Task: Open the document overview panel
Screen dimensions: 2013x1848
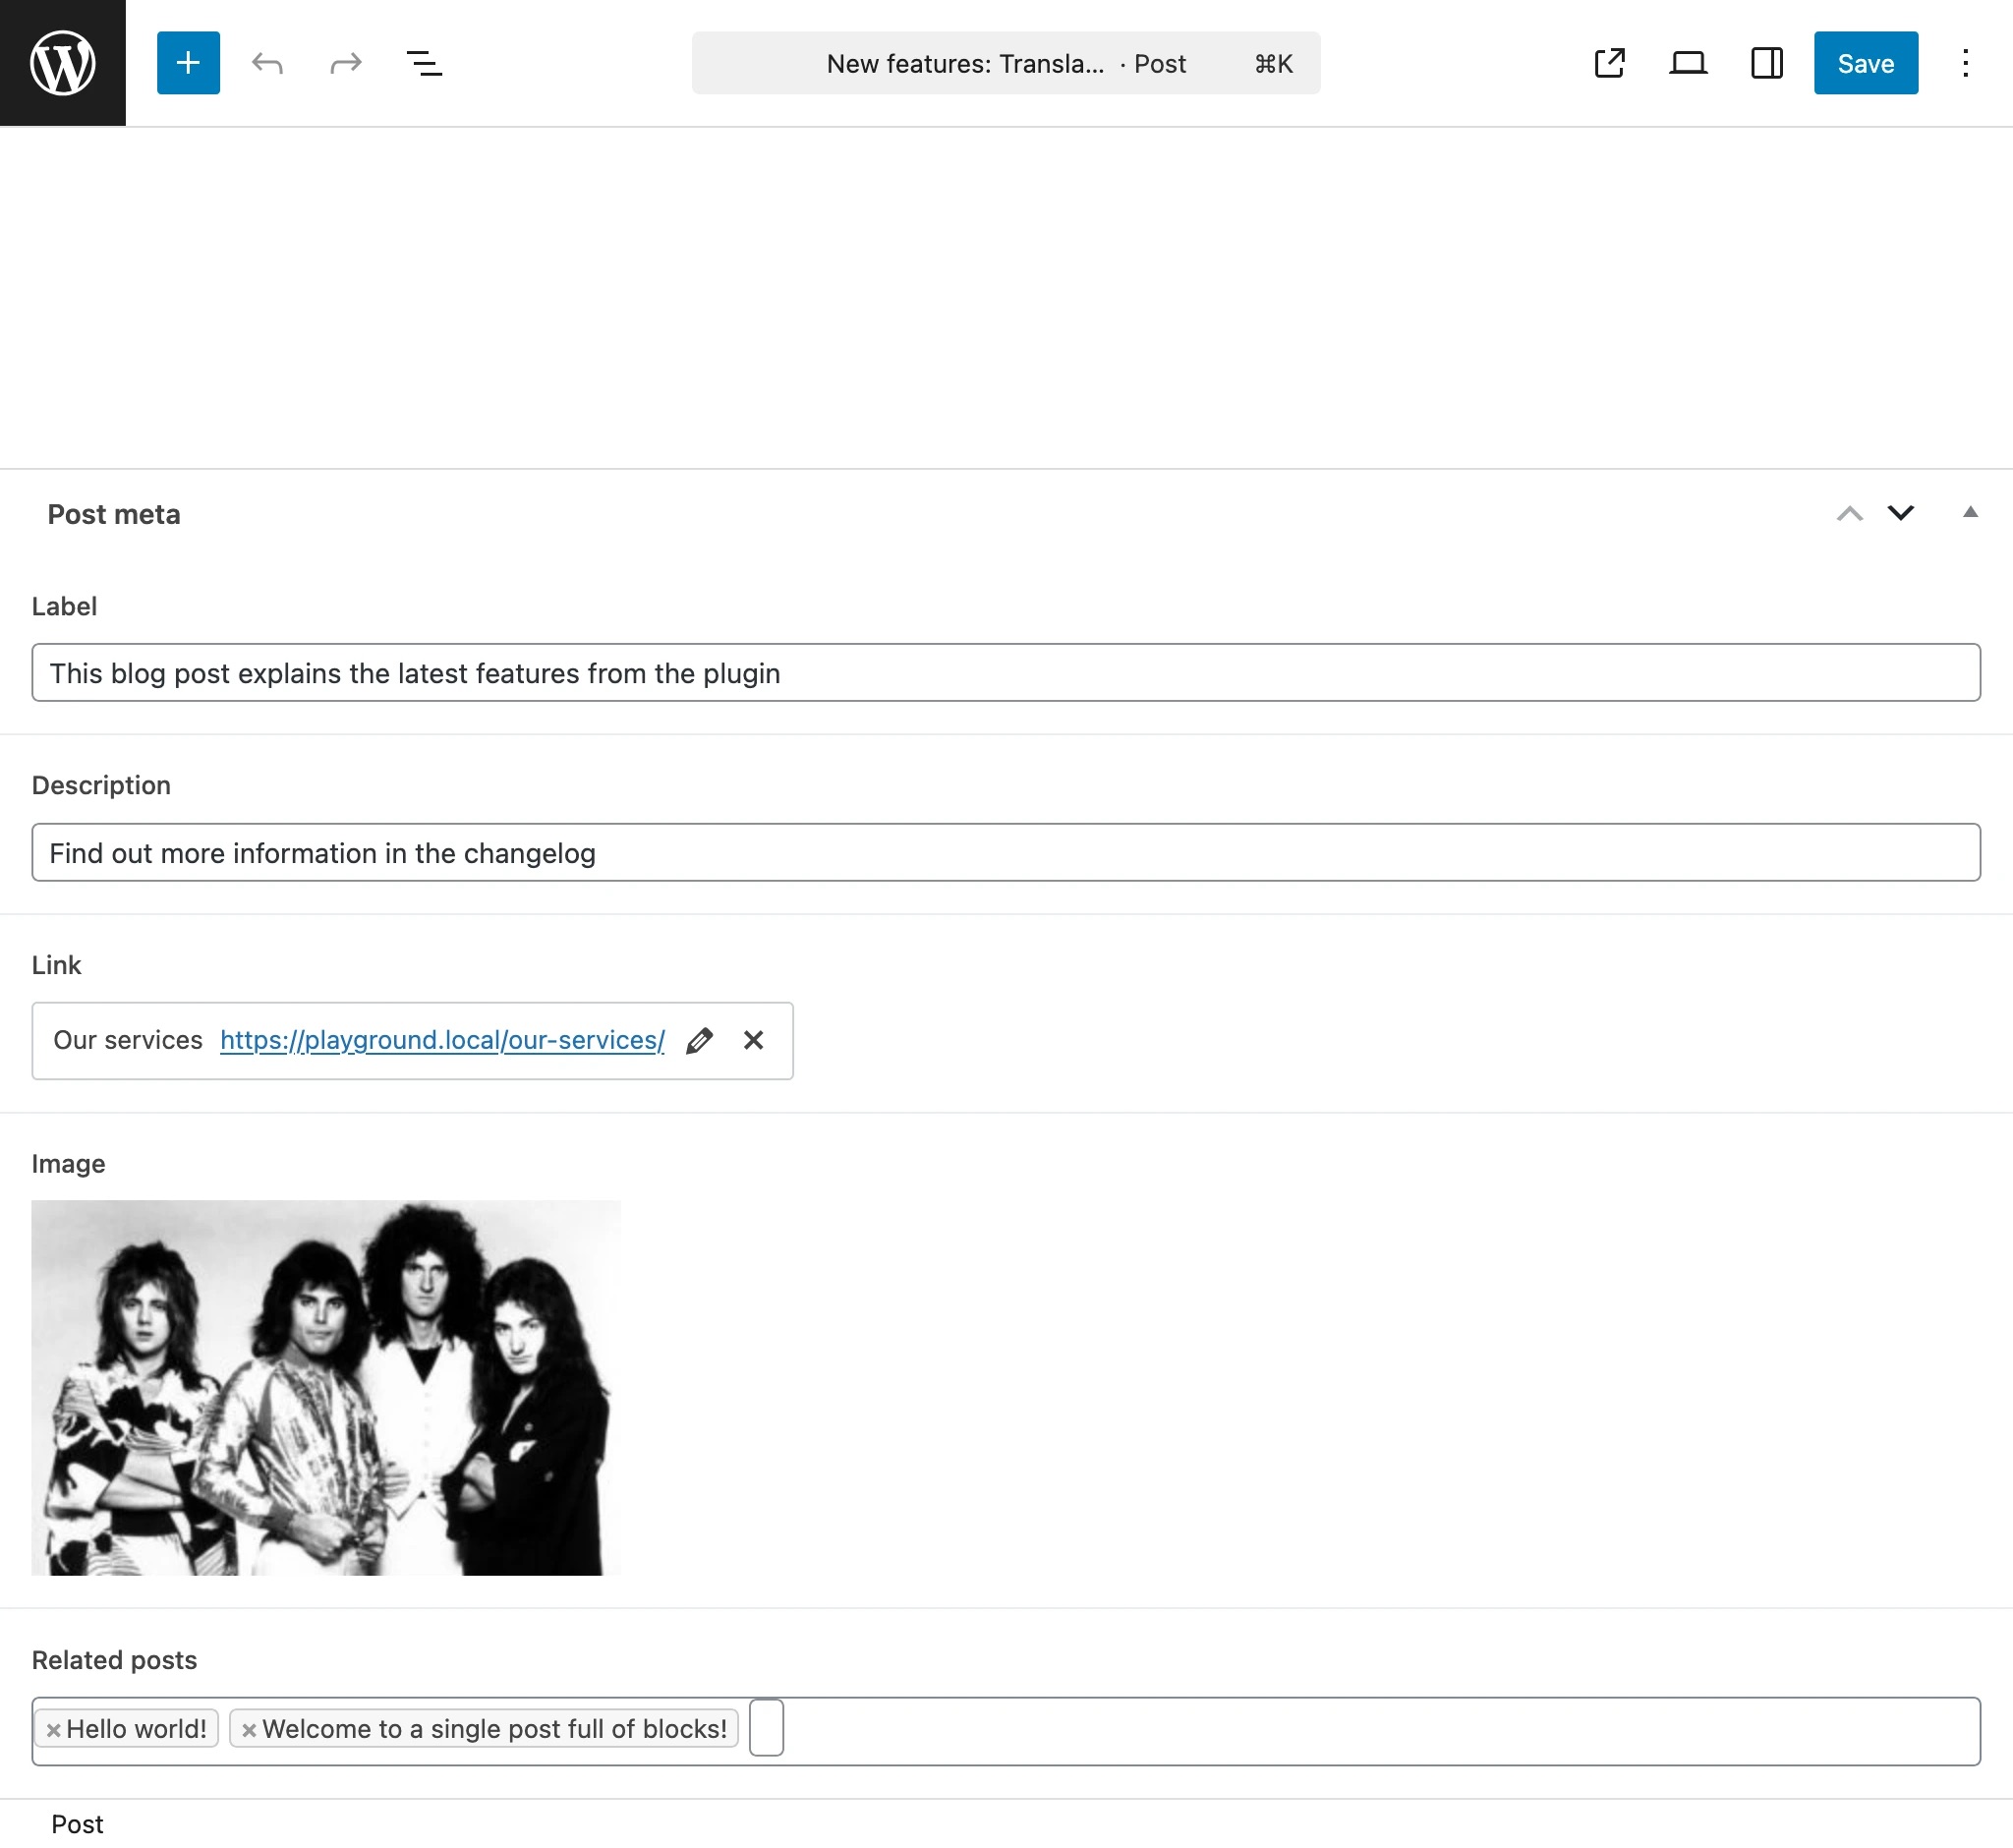Action: pos(423,63)
